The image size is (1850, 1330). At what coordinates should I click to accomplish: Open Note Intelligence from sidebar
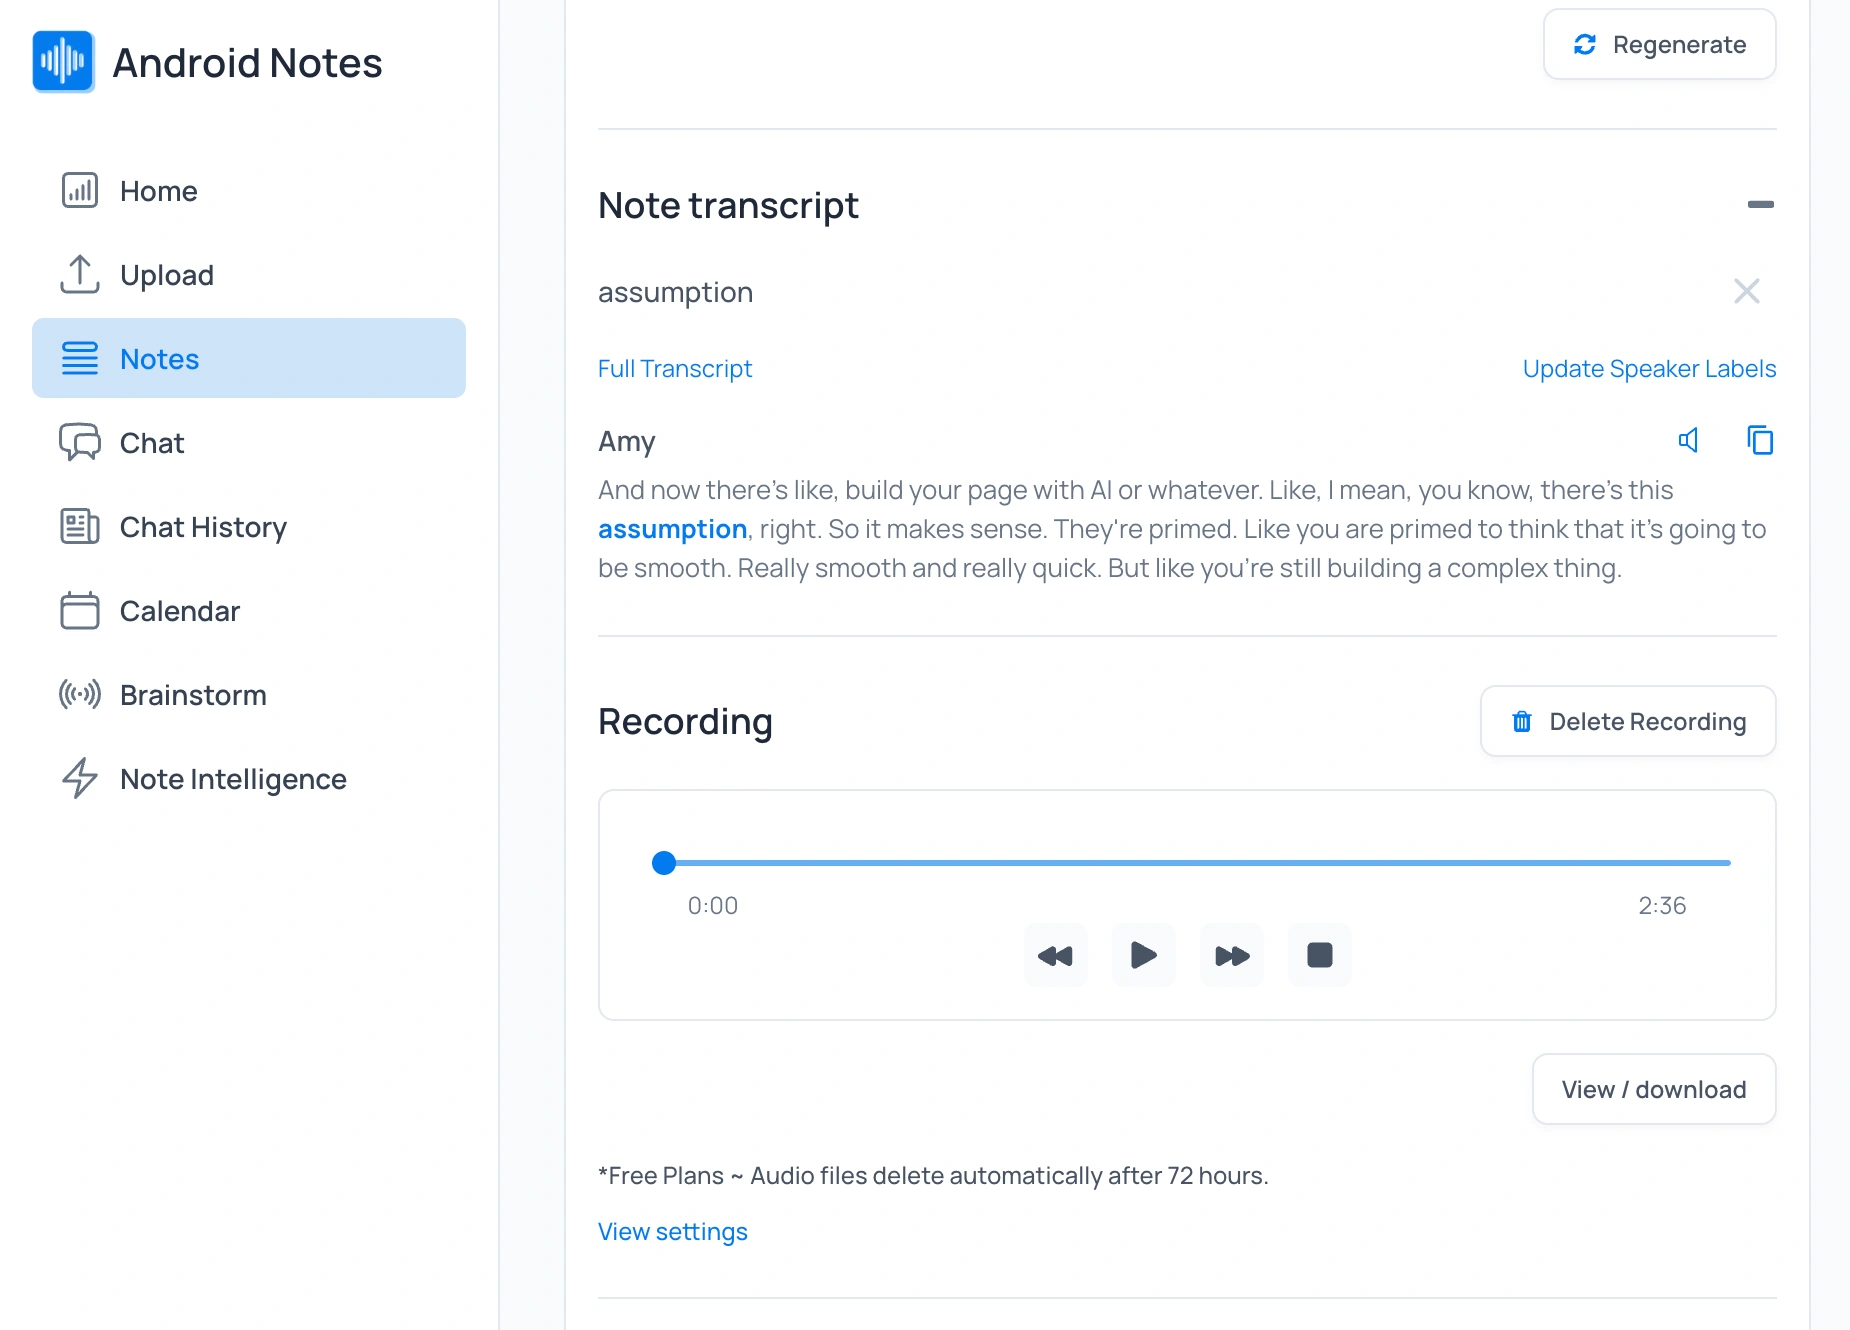[x=249, y=779]
